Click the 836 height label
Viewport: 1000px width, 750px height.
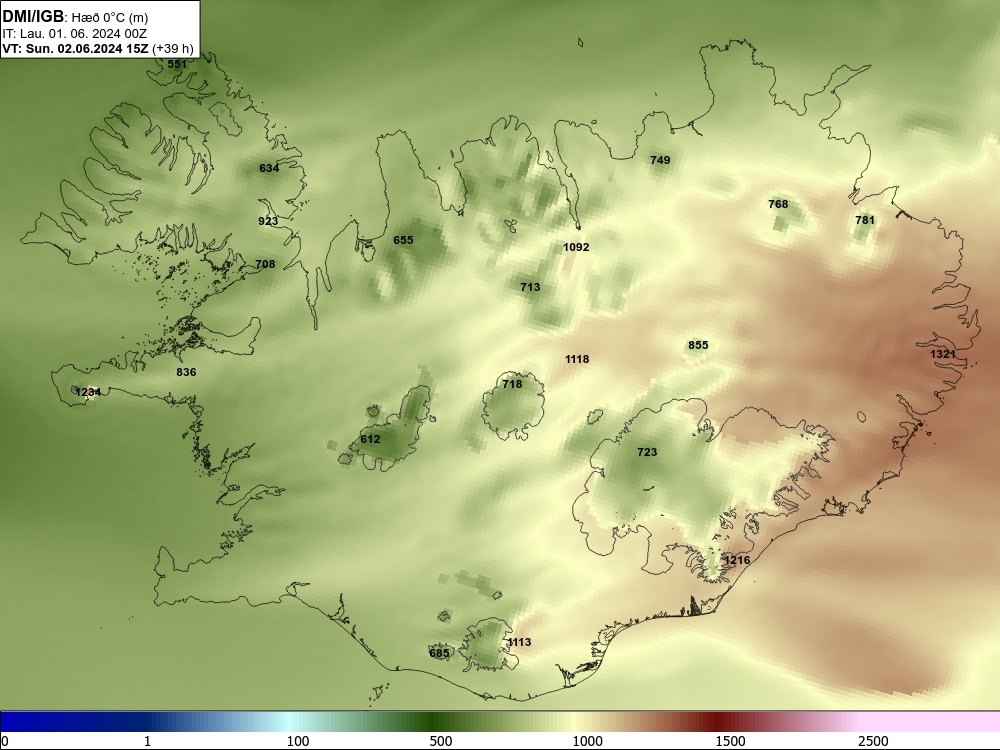(x=186, y=372)
